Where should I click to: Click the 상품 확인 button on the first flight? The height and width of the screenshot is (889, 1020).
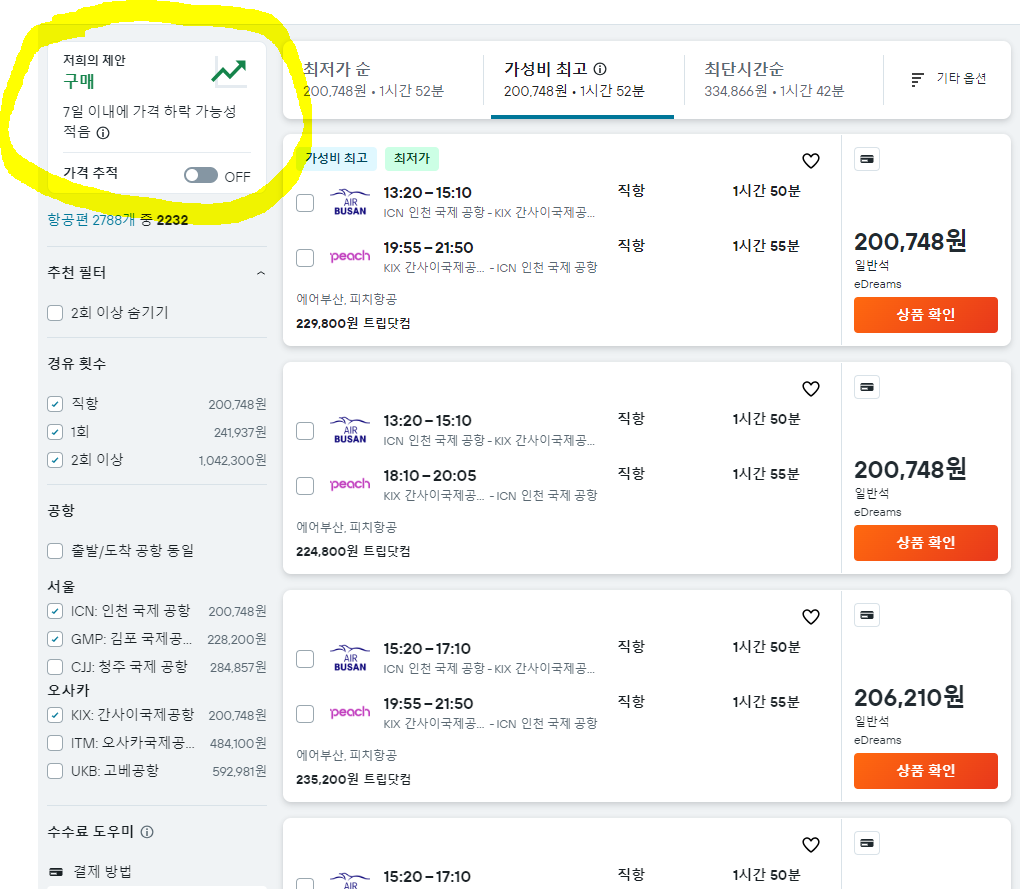[924, 315]
